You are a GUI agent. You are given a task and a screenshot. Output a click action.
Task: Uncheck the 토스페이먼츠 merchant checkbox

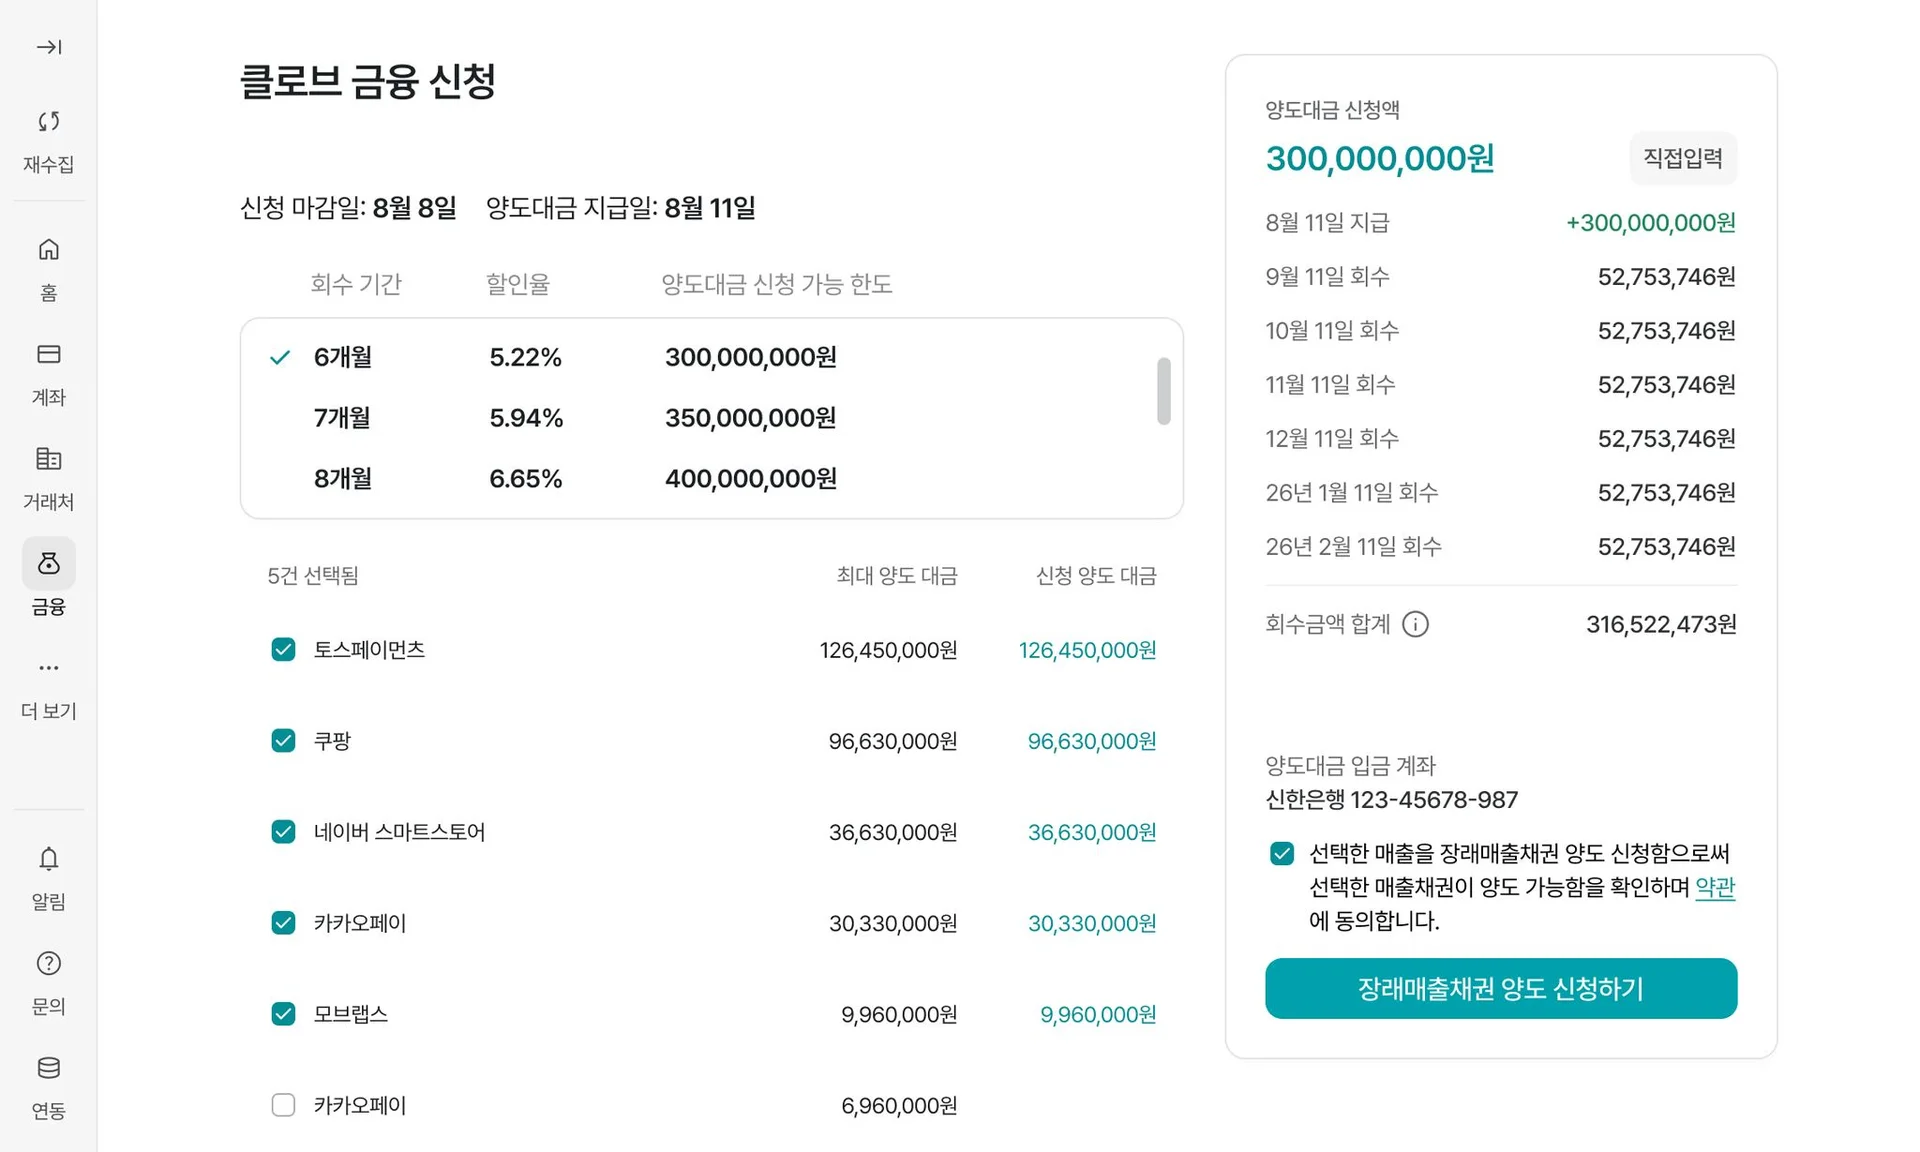[x=283, y=649]
